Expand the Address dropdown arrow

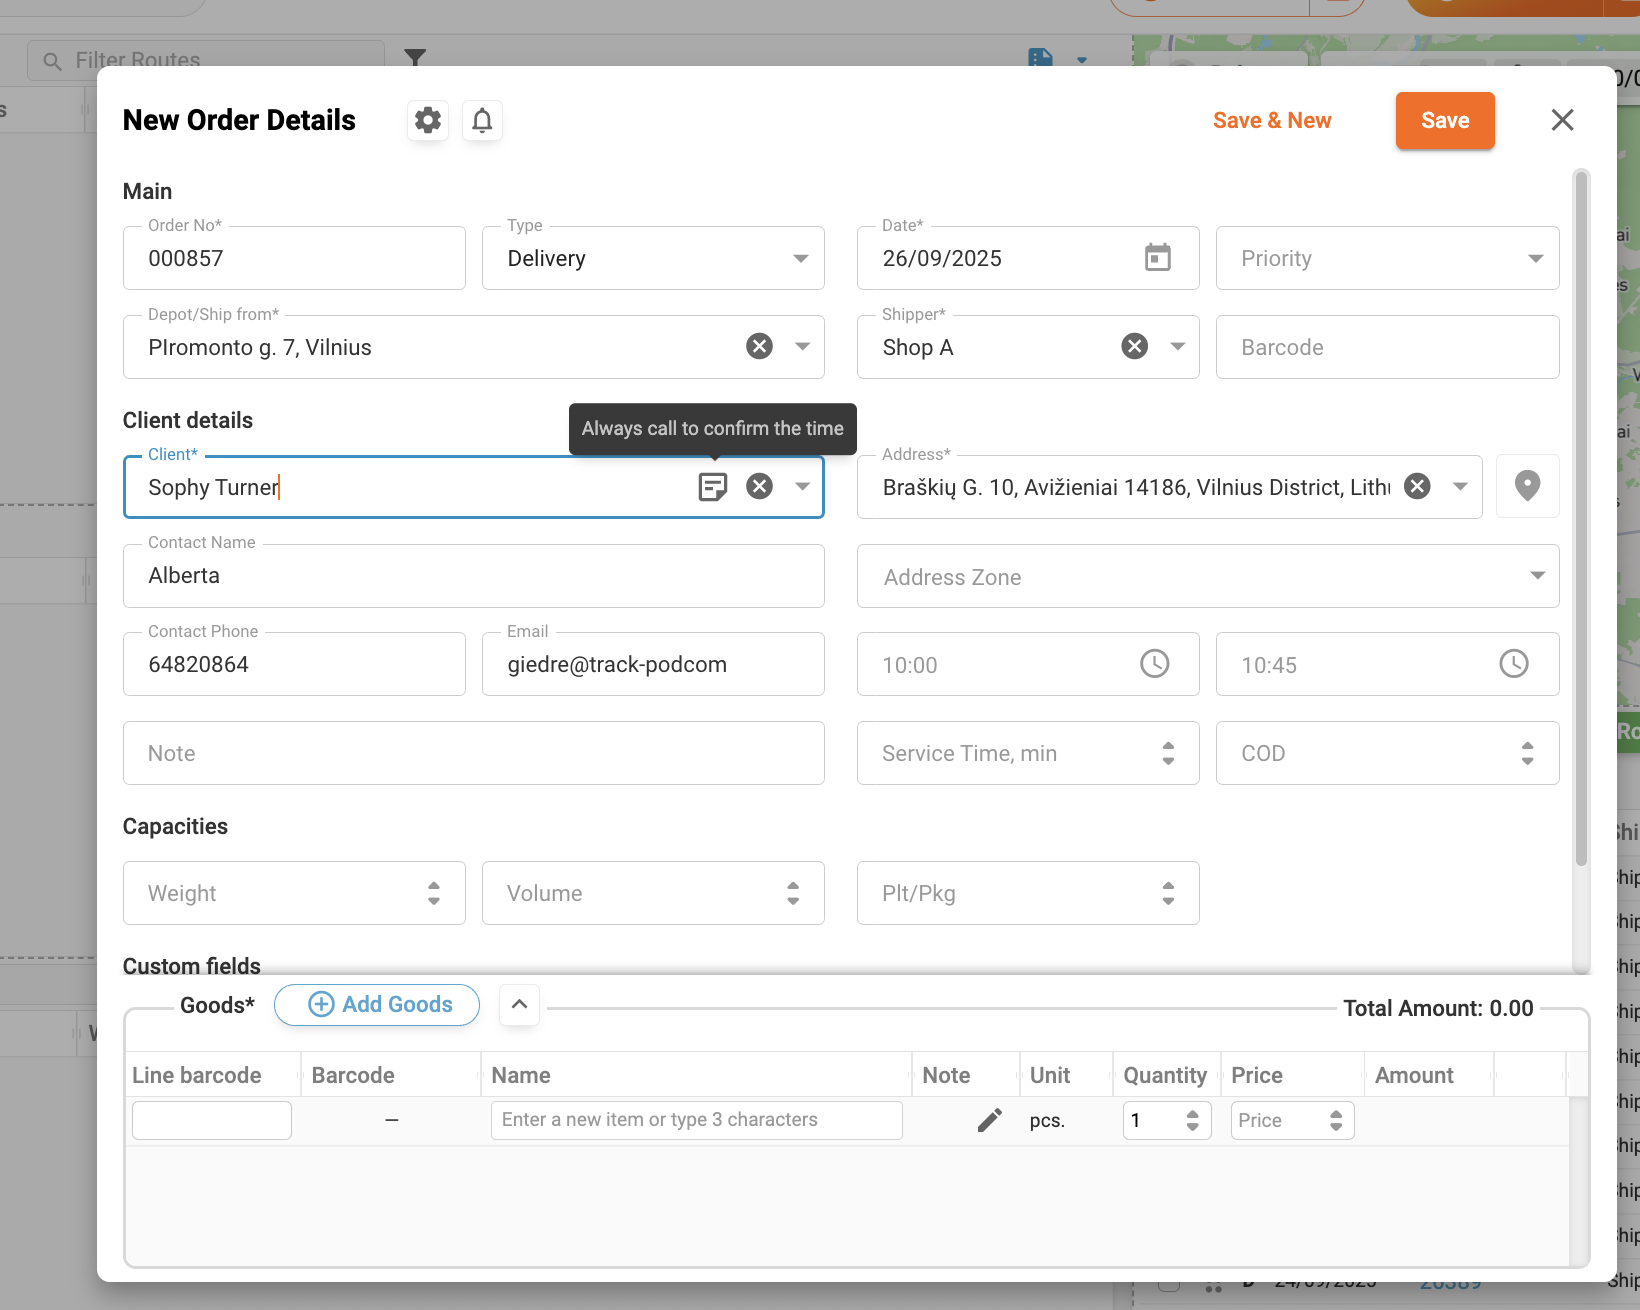[1460, 486]
